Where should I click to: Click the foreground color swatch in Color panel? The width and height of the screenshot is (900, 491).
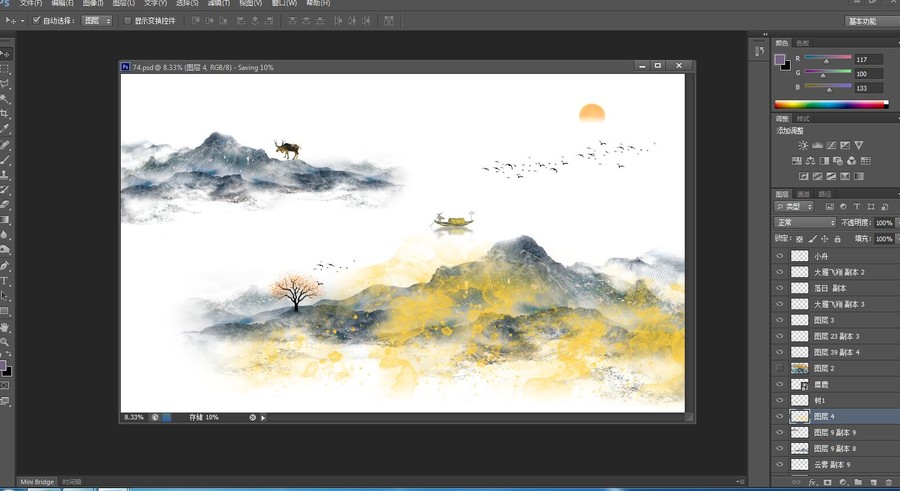(x=779, y=60)
